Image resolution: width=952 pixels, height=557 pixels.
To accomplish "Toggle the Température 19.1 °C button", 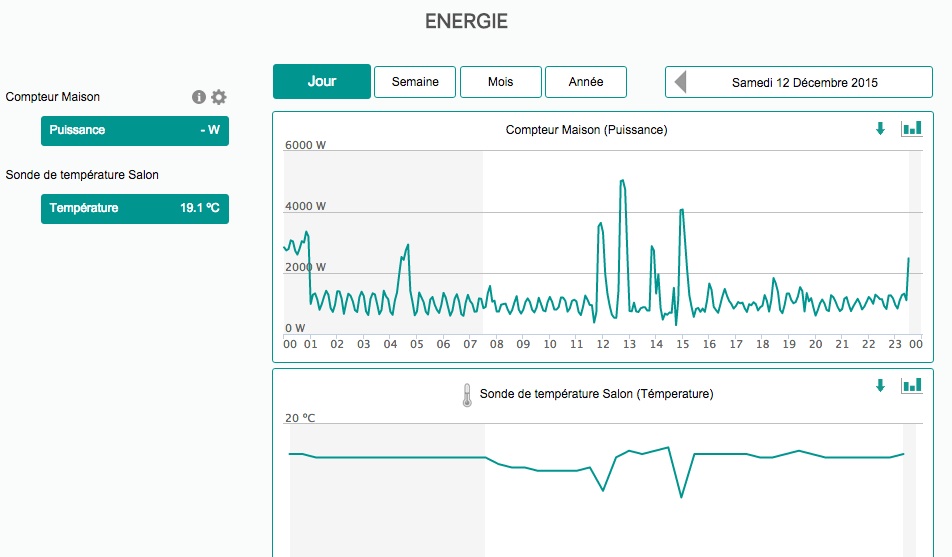I will pos(135,208).
